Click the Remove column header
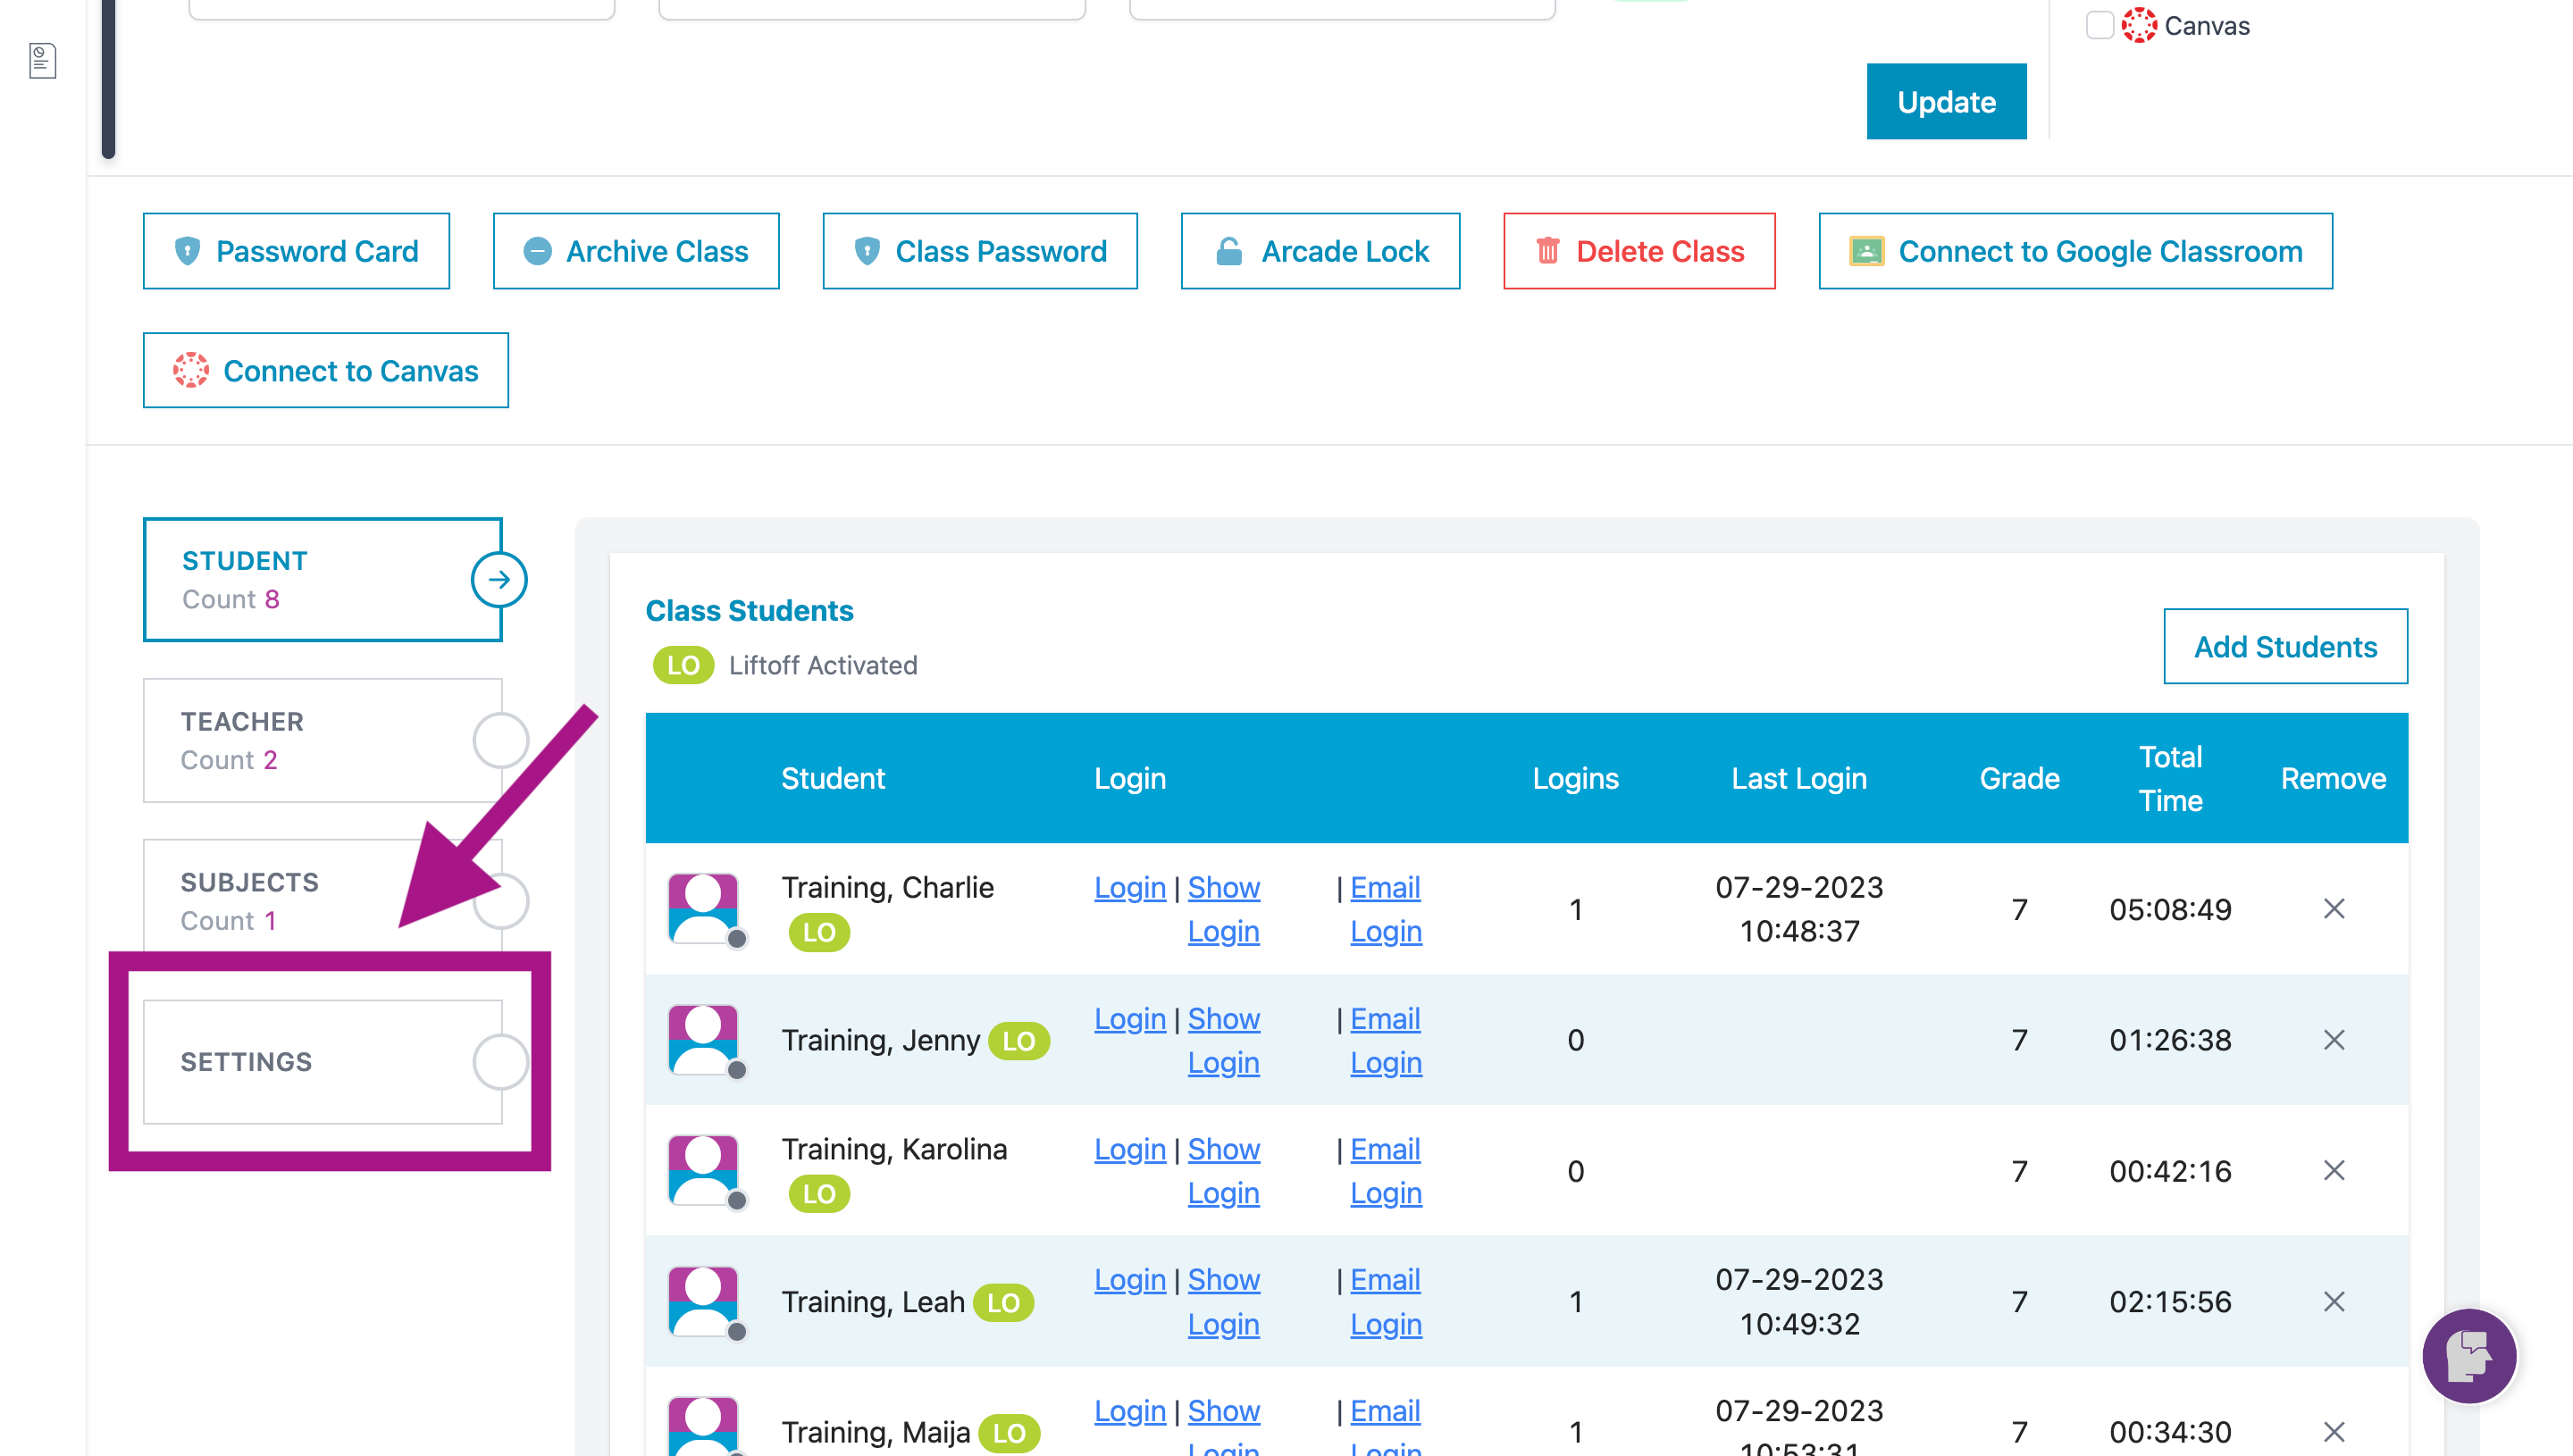Viewport: 2573px width, 1456px height. point(2332,778)
